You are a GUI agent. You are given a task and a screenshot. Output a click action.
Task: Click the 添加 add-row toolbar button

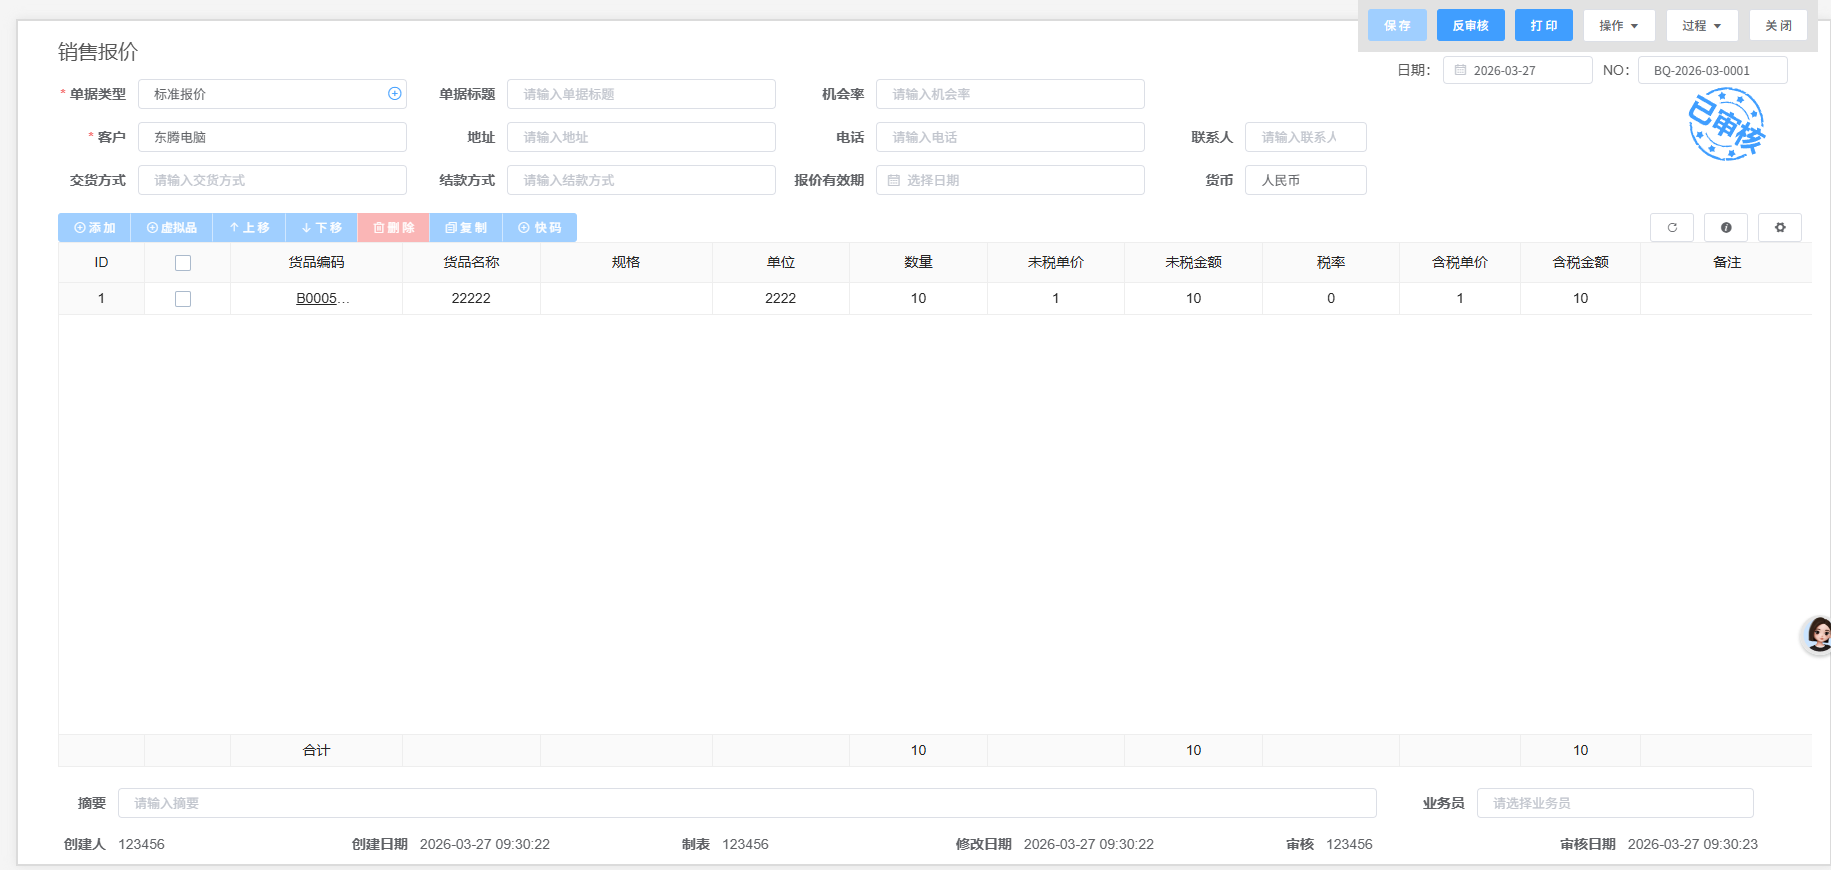(x=94, y=228)
